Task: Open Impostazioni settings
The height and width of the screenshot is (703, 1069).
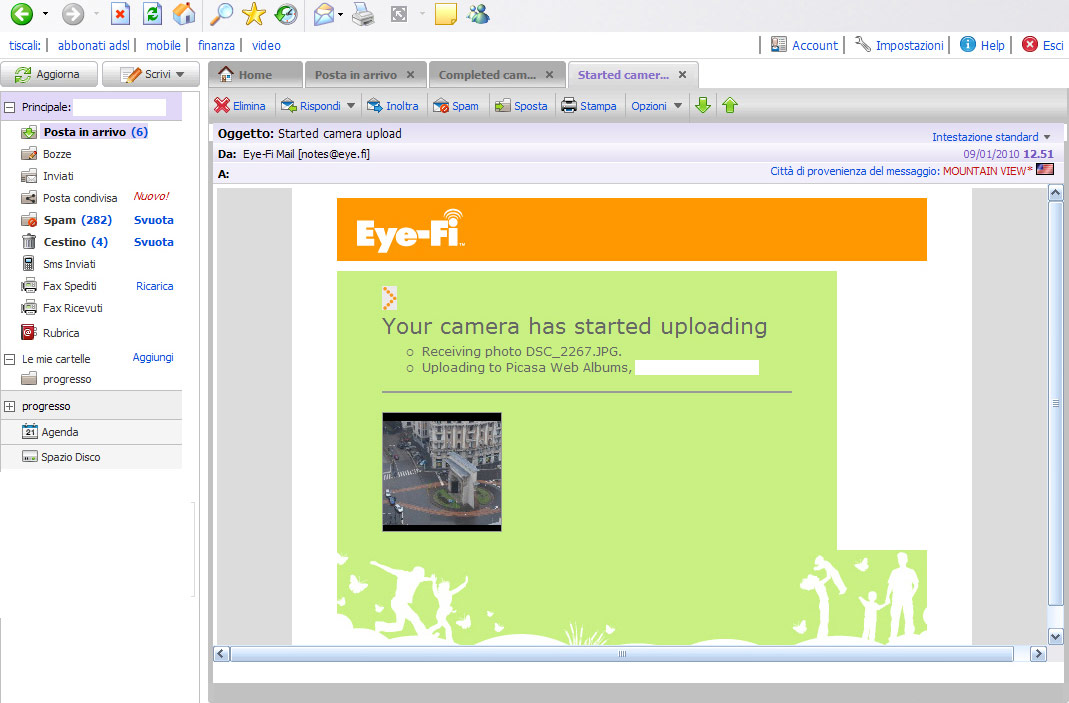Action: [x=899, y=45]
